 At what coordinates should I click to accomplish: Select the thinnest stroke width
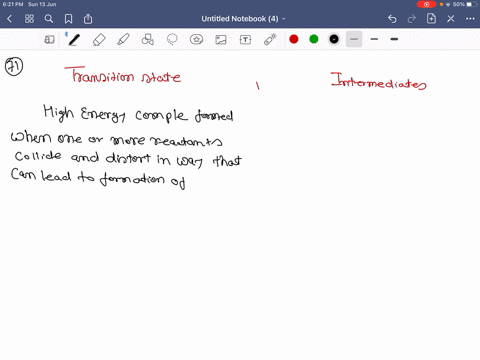pyautogui.click(x=354, y=39)
